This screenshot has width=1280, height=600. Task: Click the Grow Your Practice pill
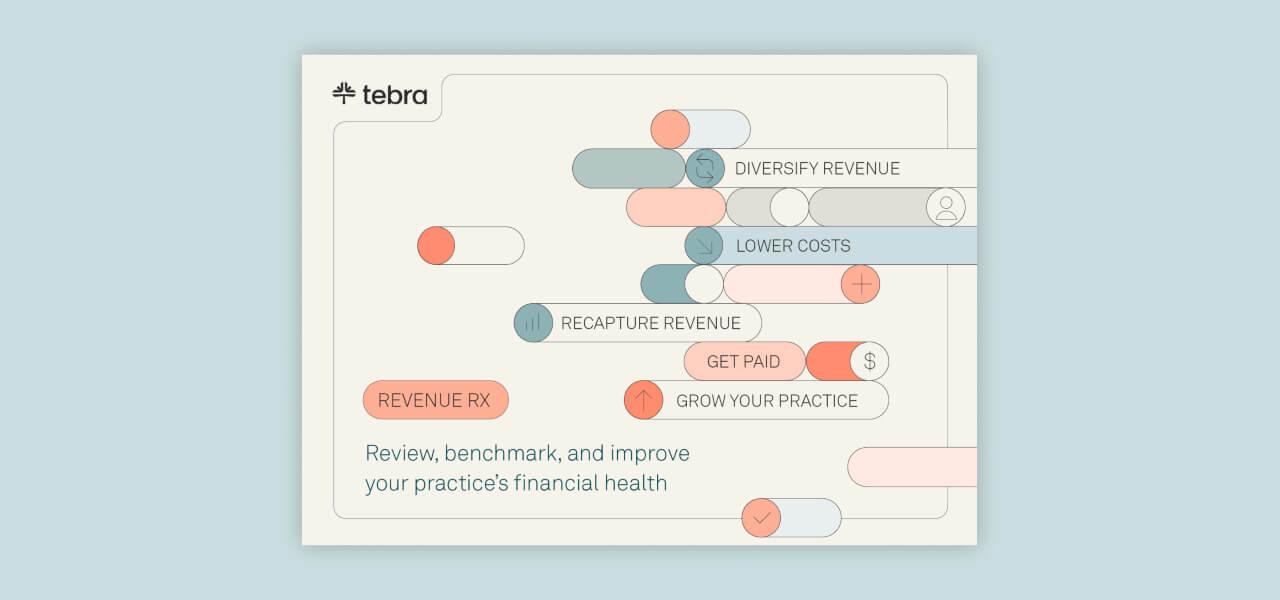tap(767, 400)
